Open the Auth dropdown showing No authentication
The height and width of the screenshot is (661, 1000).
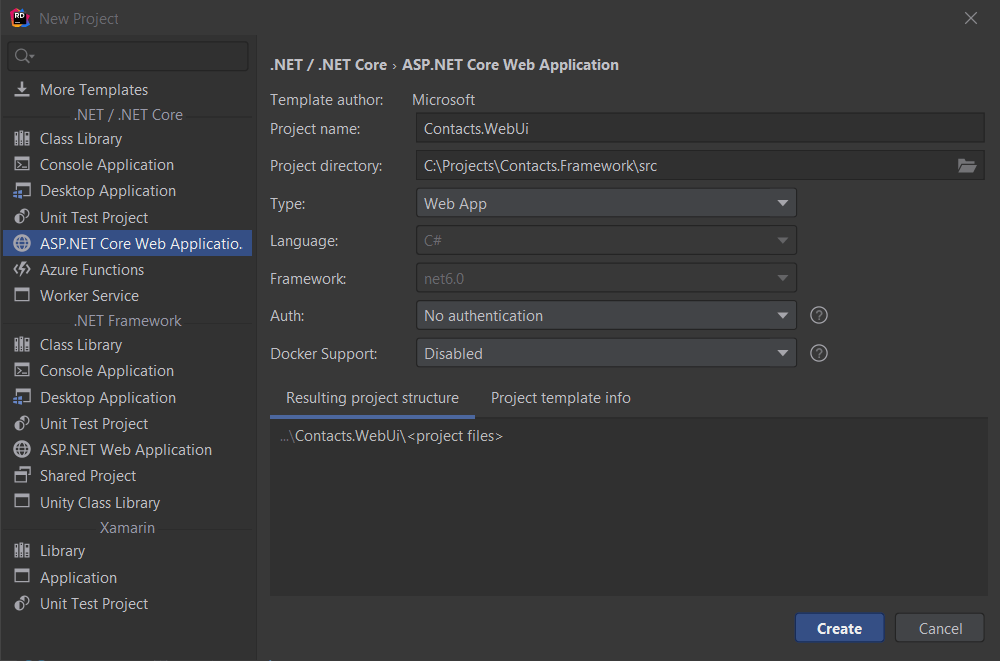pyautogui.click(x=606, y=316)
